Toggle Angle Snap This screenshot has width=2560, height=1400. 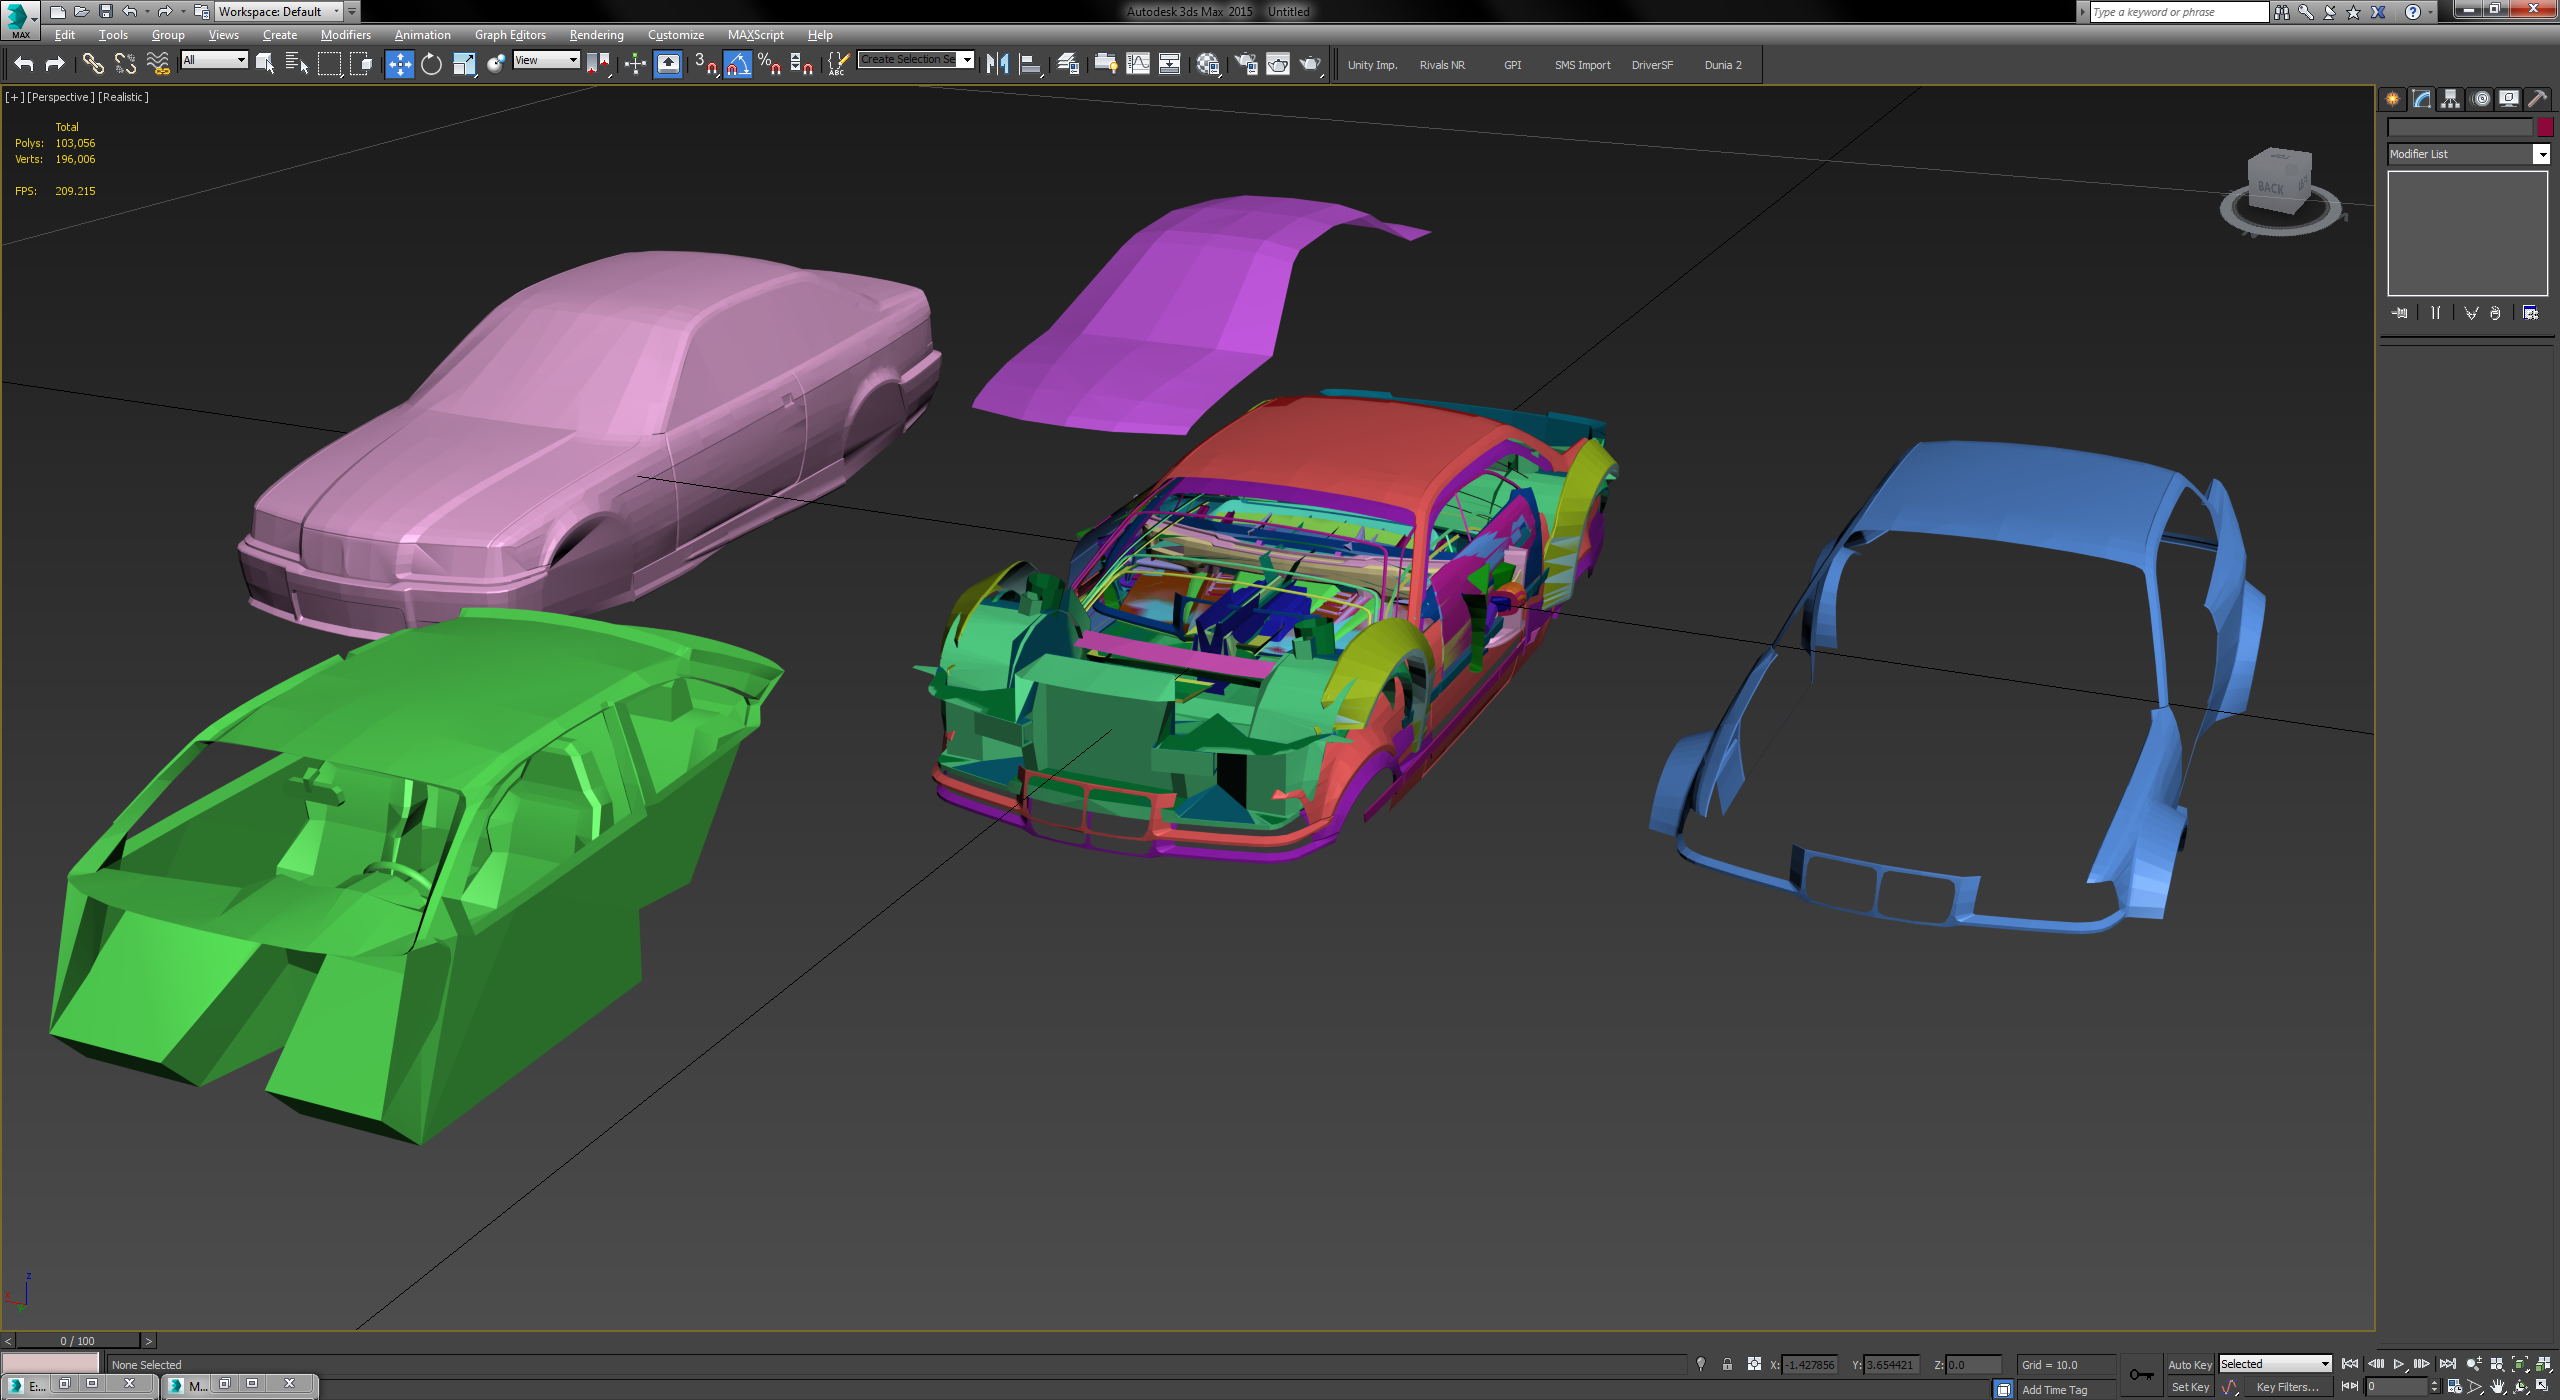tap(736, 62)
